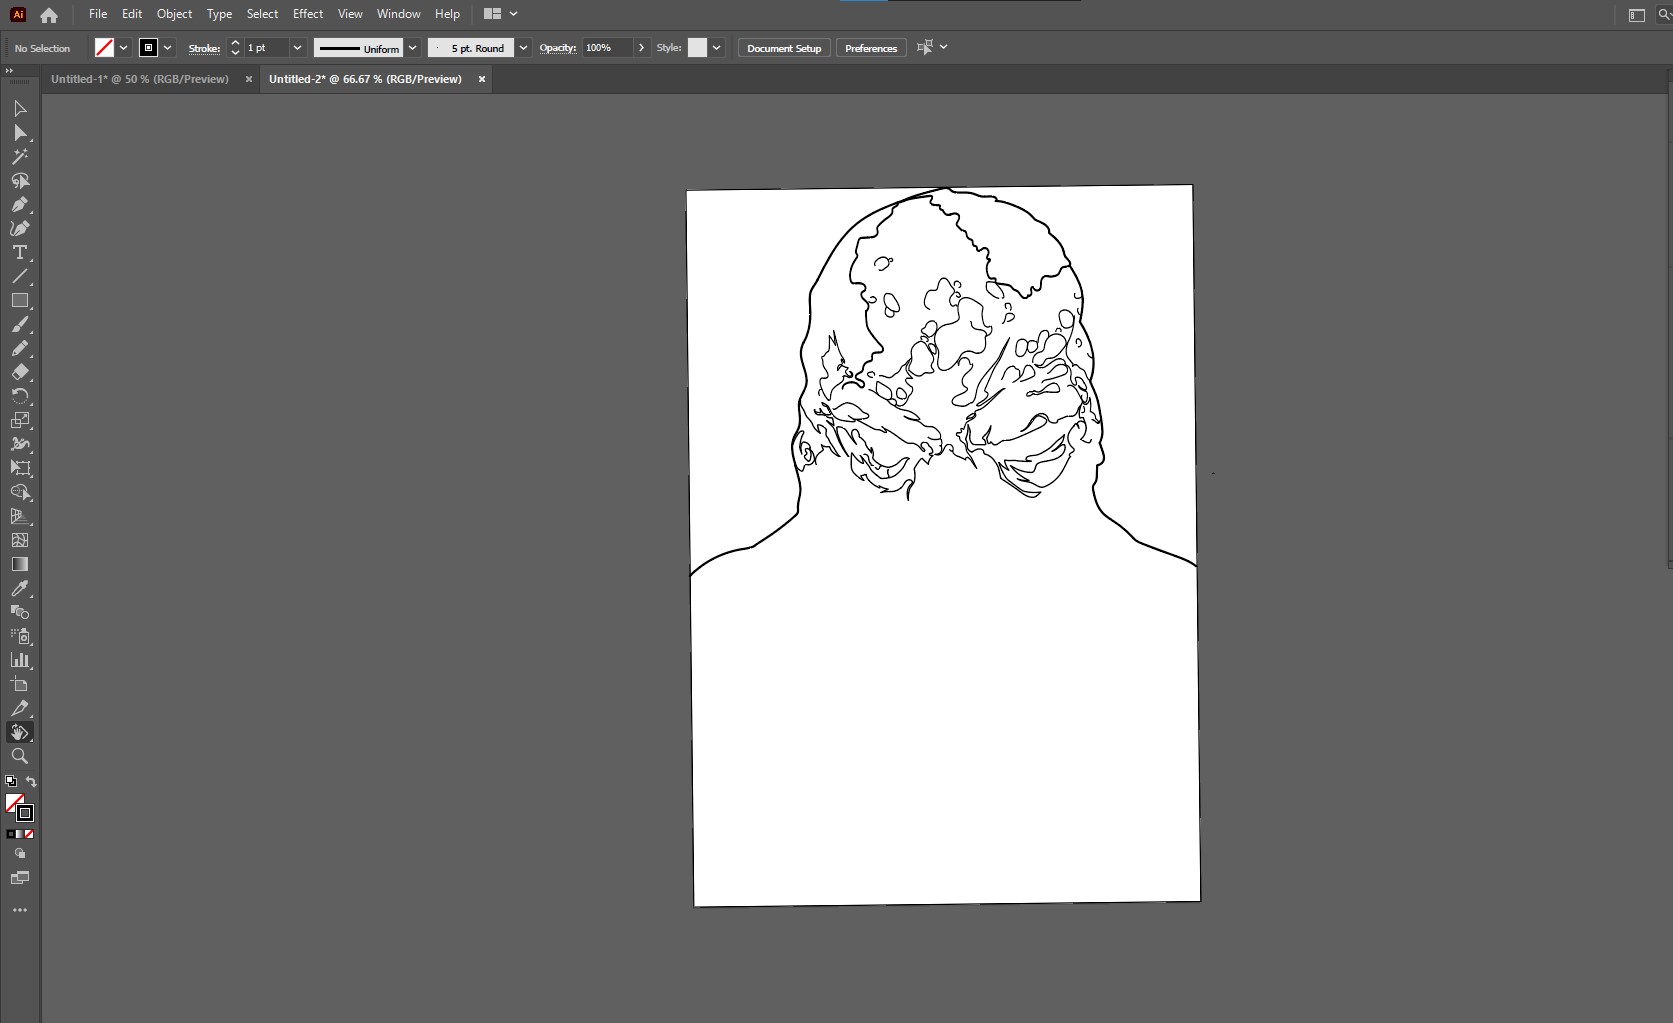
Task: Open the Effect menu
Action: coord(308,14)
